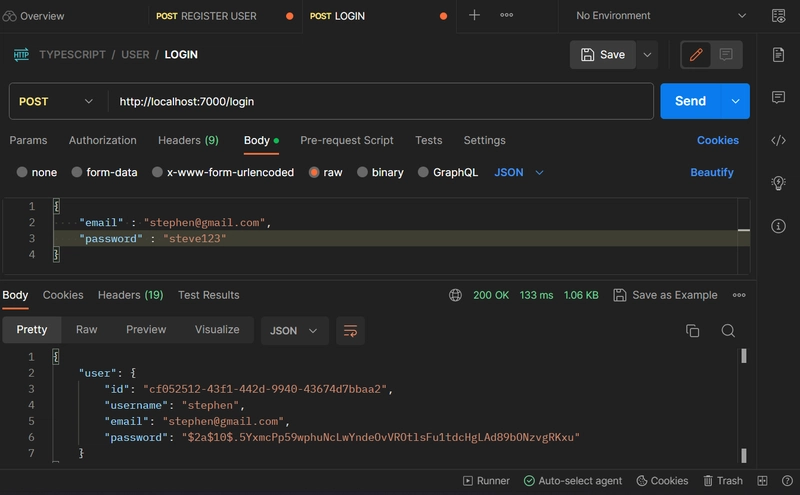Open comments icon in right sidebar

pos(779,97)
